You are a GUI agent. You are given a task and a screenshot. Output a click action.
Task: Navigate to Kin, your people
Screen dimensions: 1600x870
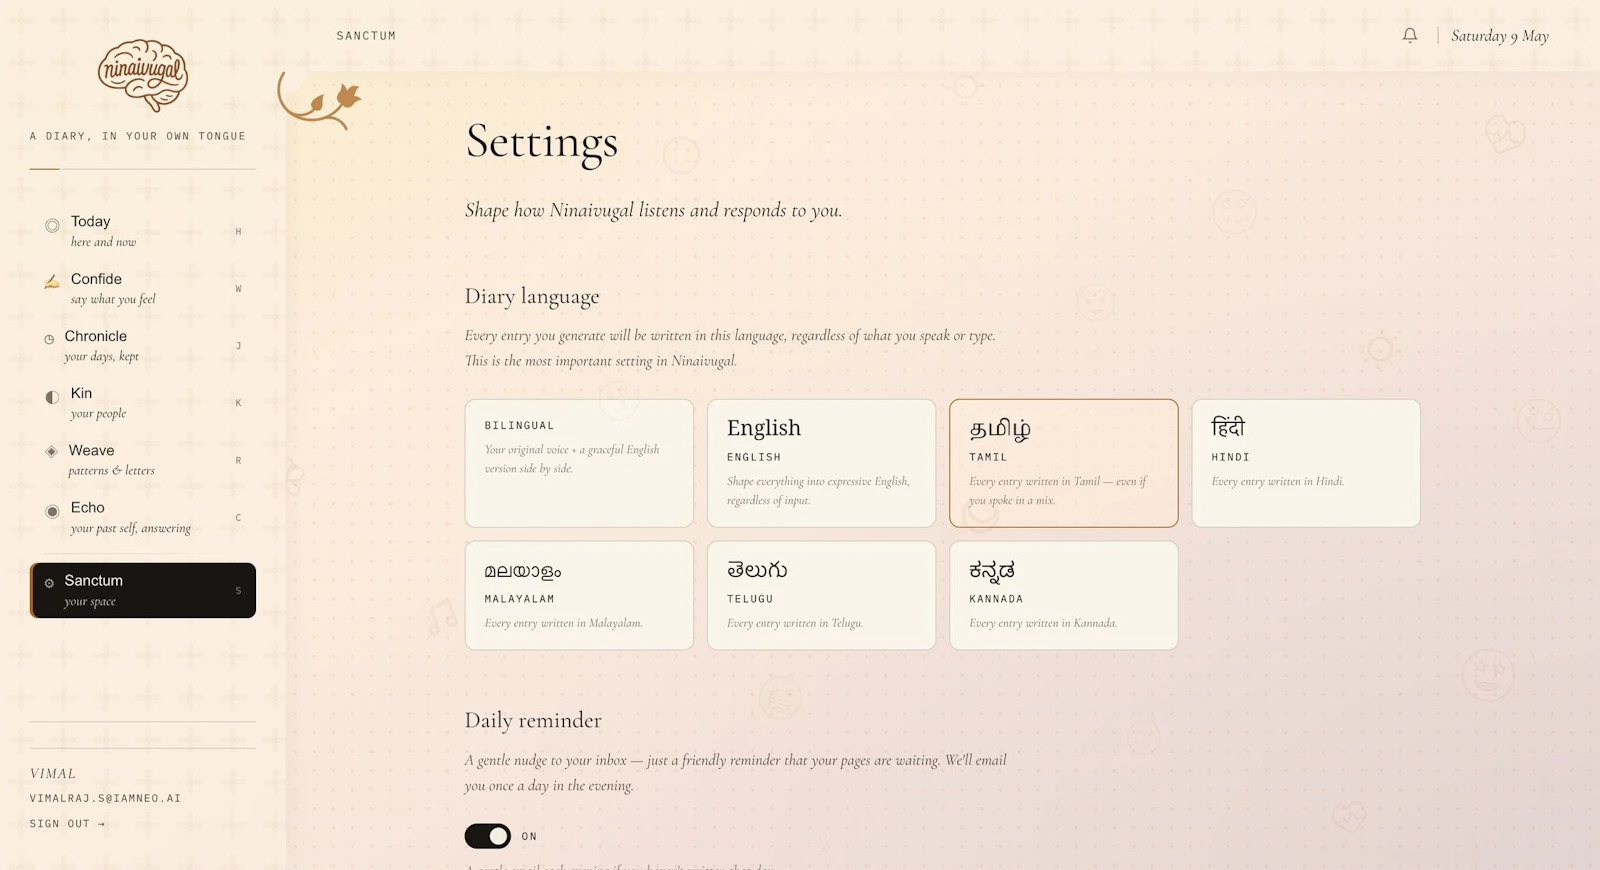143,402
